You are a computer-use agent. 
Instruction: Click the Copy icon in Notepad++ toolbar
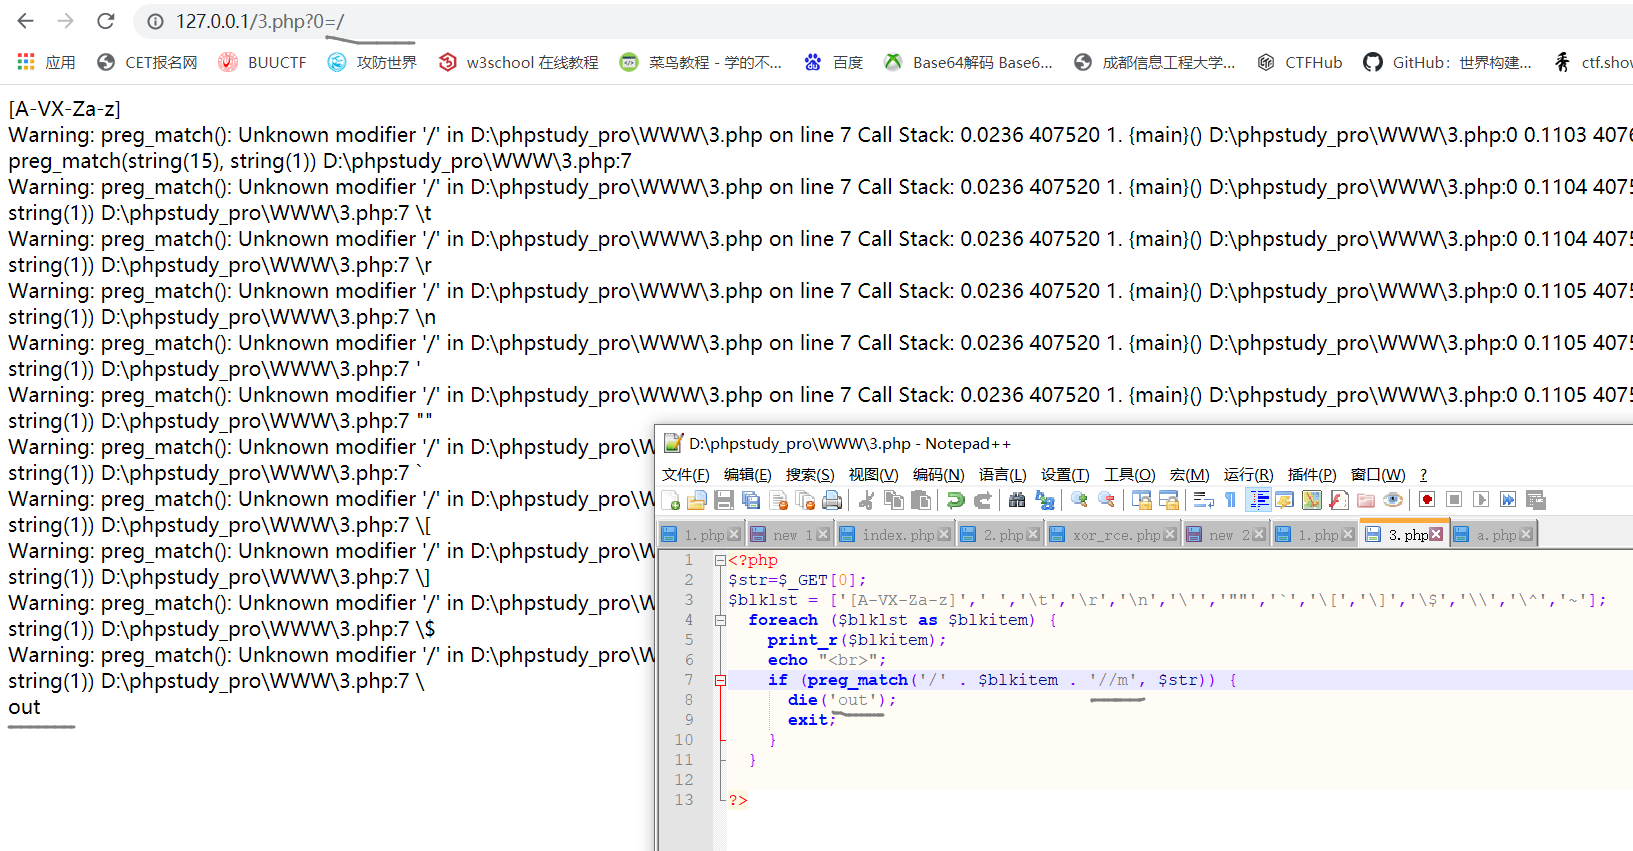(893, 500)
